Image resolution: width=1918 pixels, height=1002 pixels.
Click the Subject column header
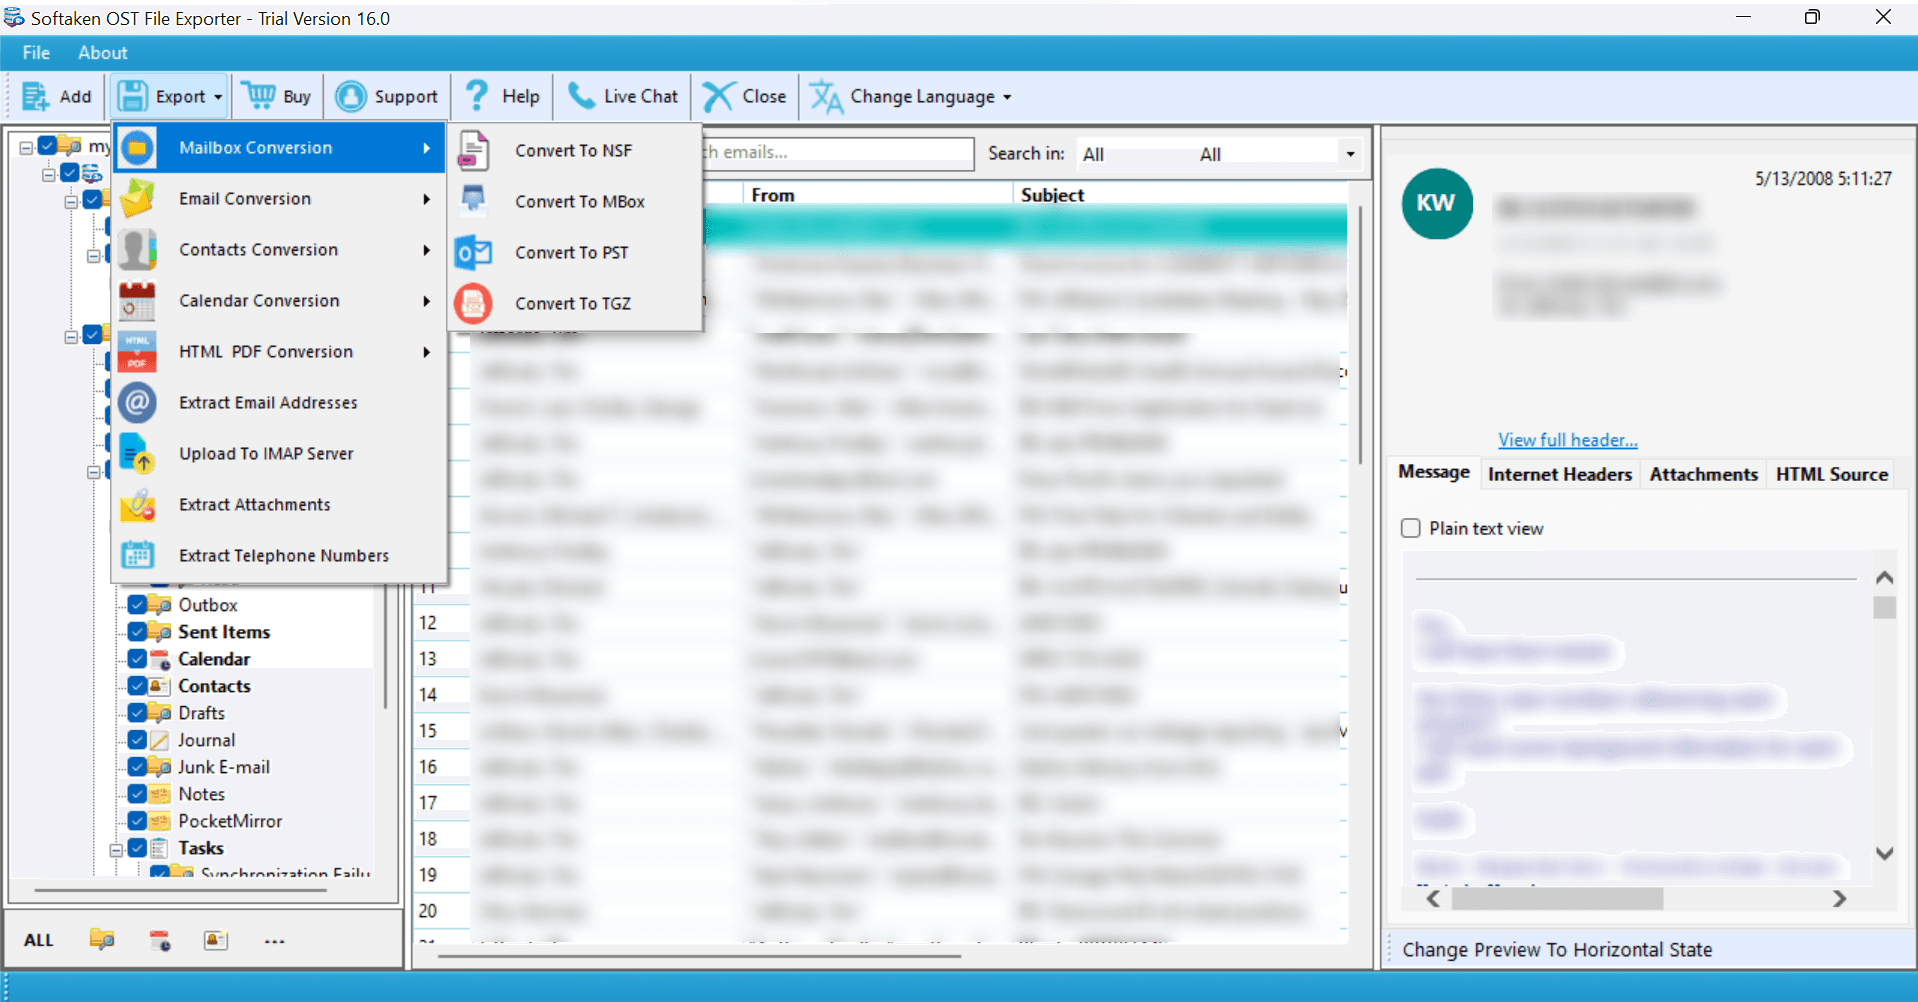[x=1180, y=195]
